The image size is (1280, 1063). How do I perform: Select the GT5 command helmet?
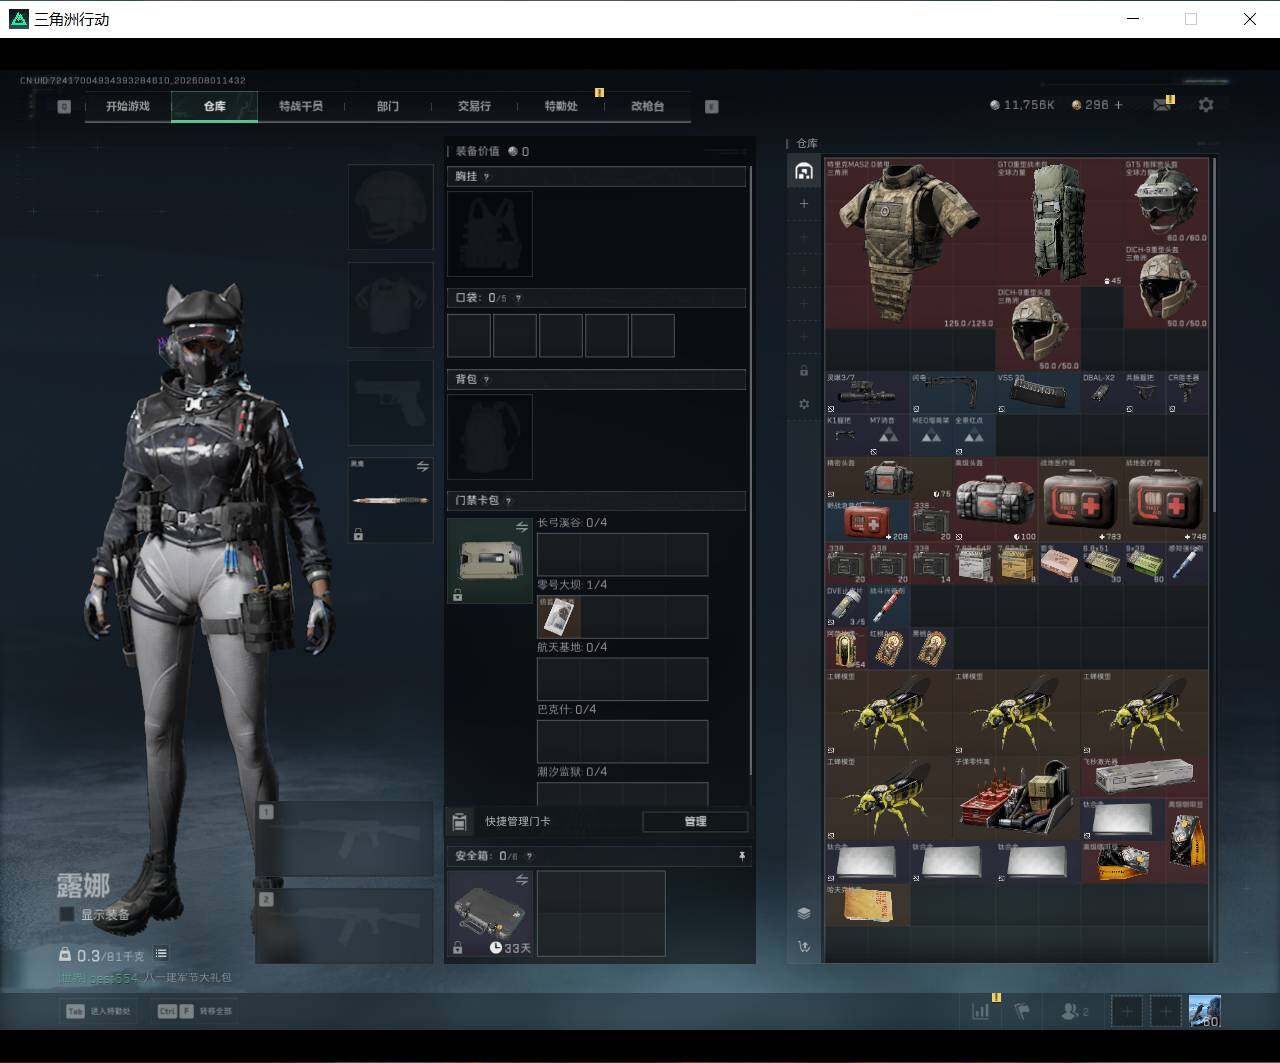(1166, 201)
